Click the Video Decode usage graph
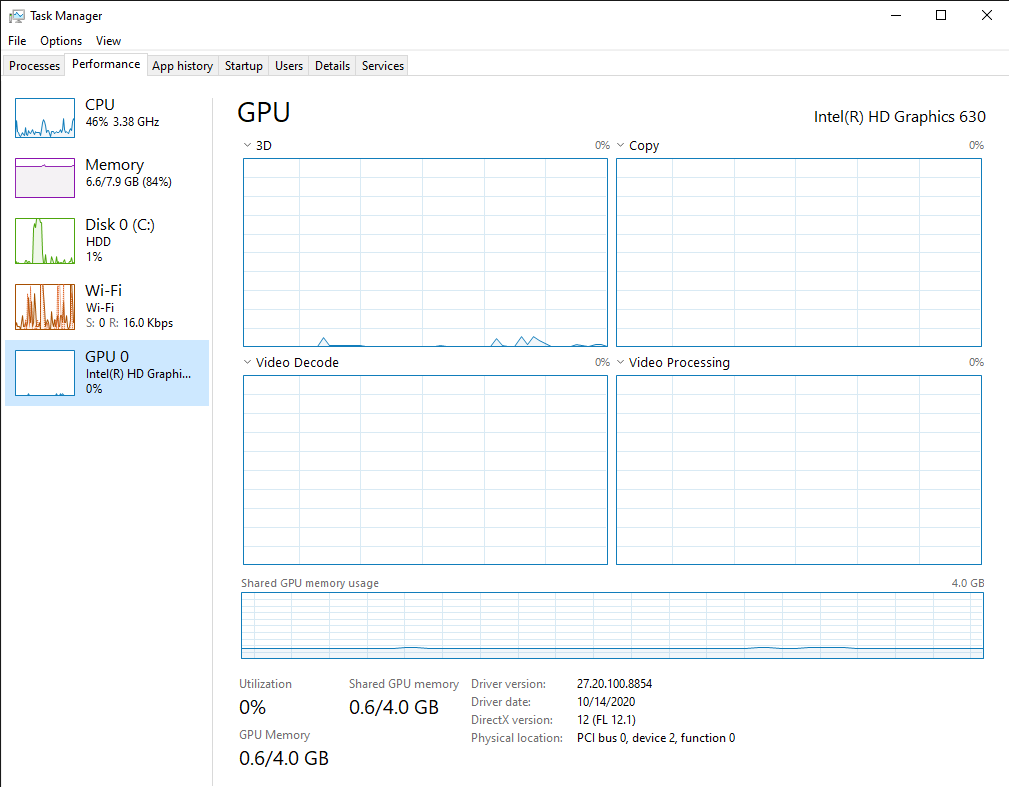The height and width of the screenshot is (787, 1009). [x=425, y=470]
